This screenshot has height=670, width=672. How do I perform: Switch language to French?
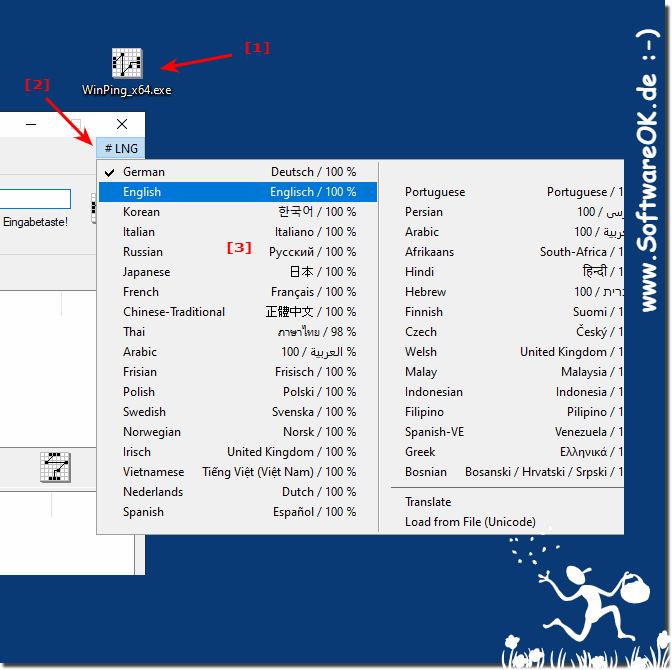pyautogui.click(x=238, y=292)
